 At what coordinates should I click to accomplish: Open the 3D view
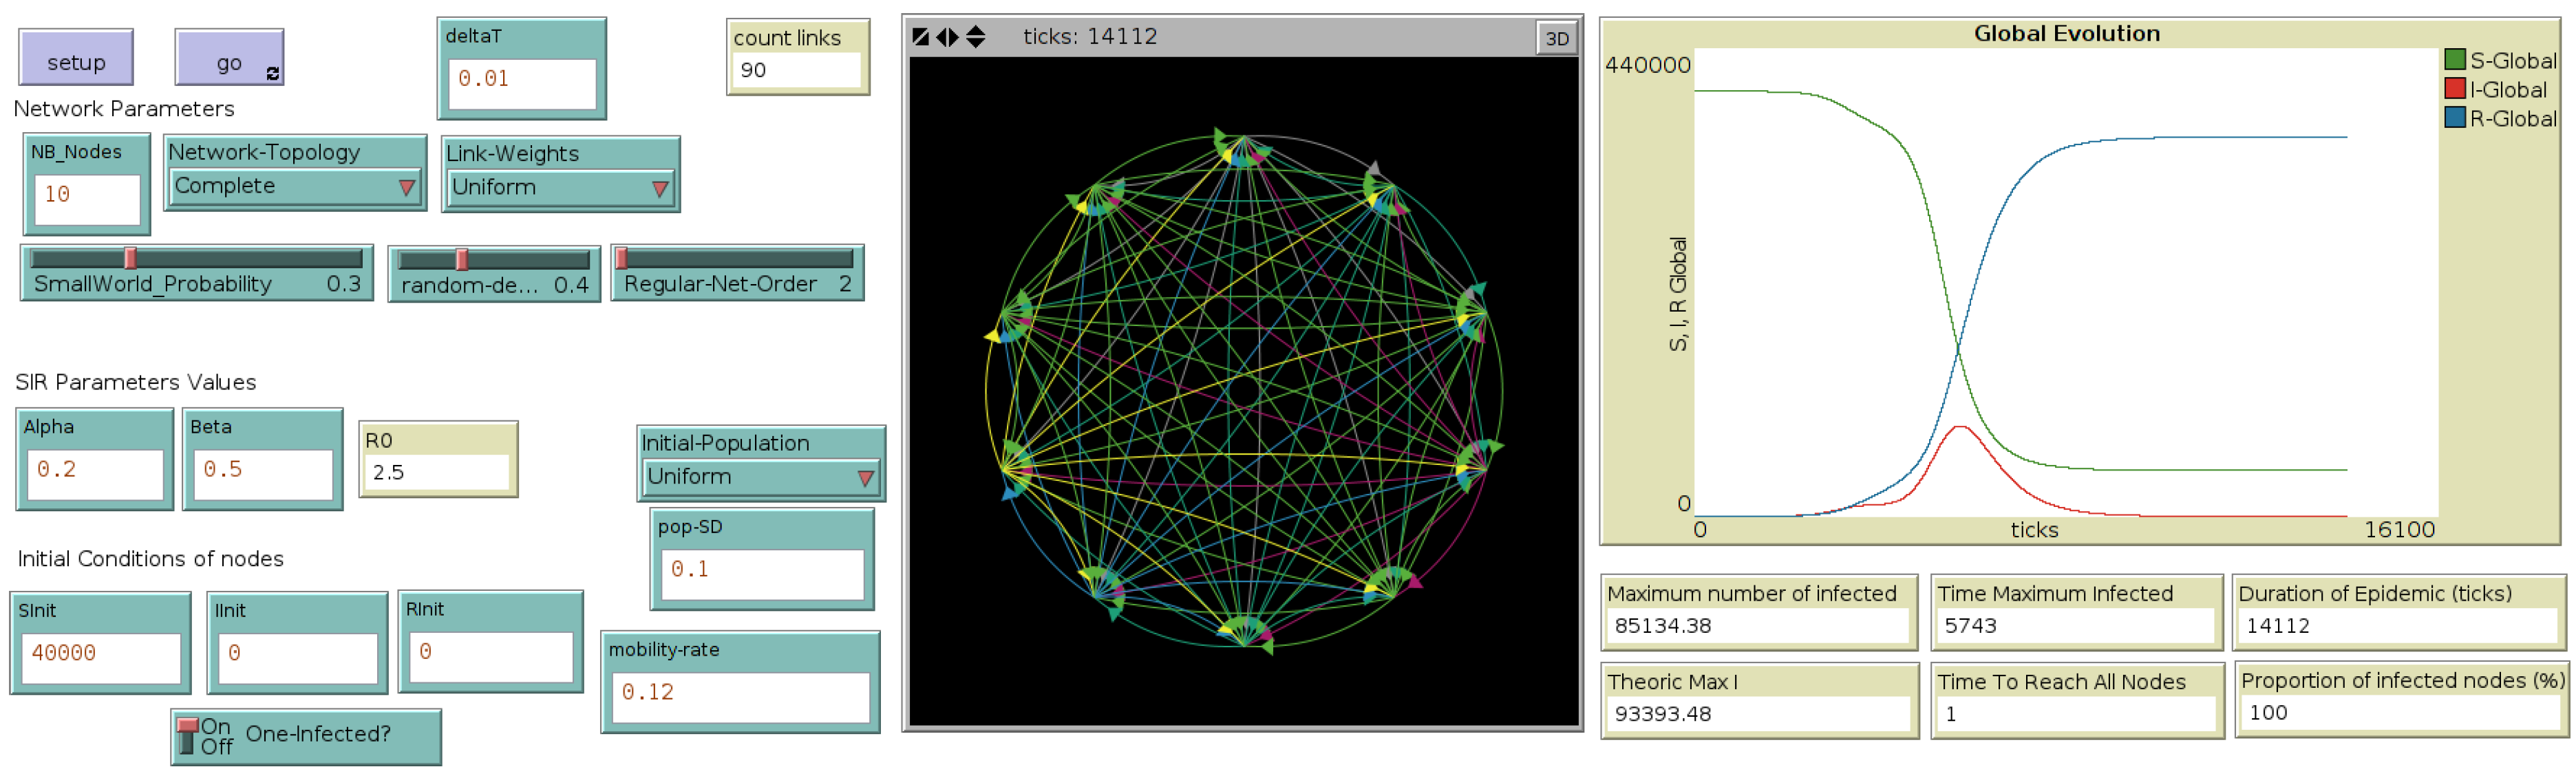(x=1556, y=39)
